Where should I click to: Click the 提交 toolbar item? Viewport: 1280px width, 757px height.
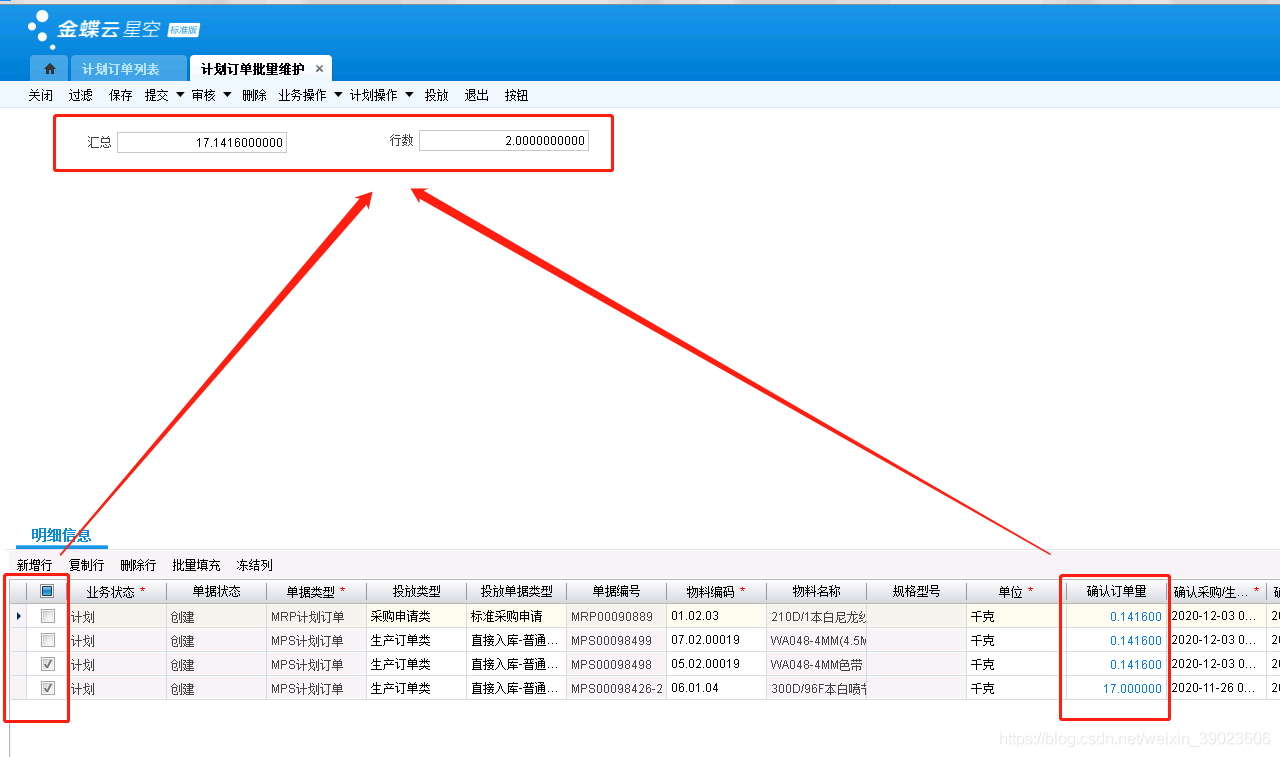pyautogui.click(x=156, y=95)
